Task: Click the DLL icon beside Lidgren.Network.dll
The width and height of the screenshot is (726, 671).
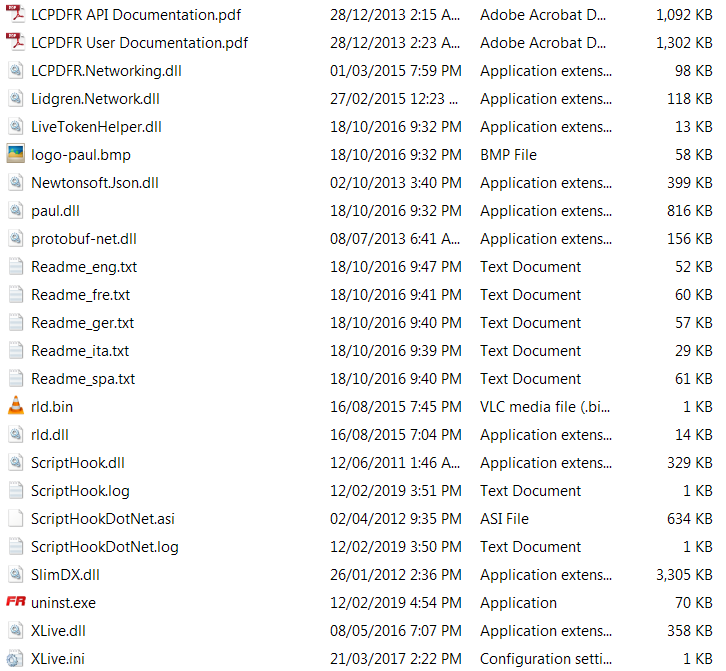Action: coord(15,98)
